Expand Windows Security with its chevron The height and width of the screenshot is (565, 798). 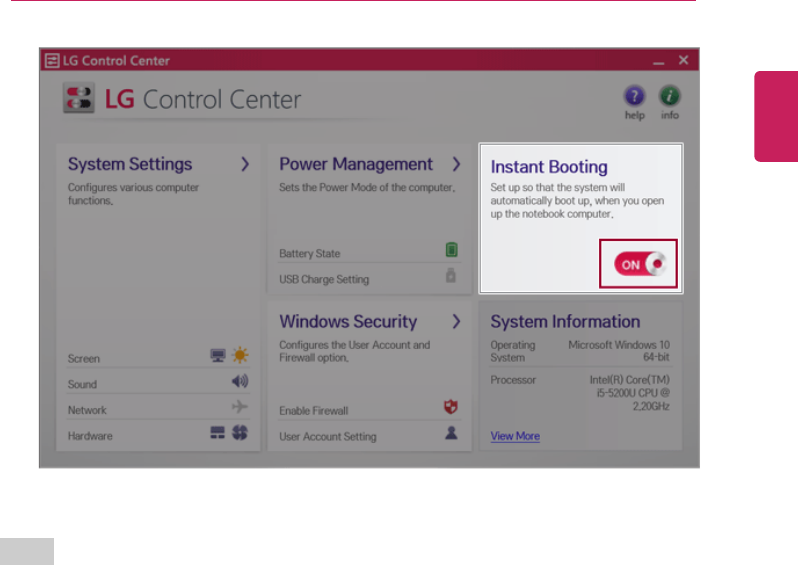tap(457, 321)
